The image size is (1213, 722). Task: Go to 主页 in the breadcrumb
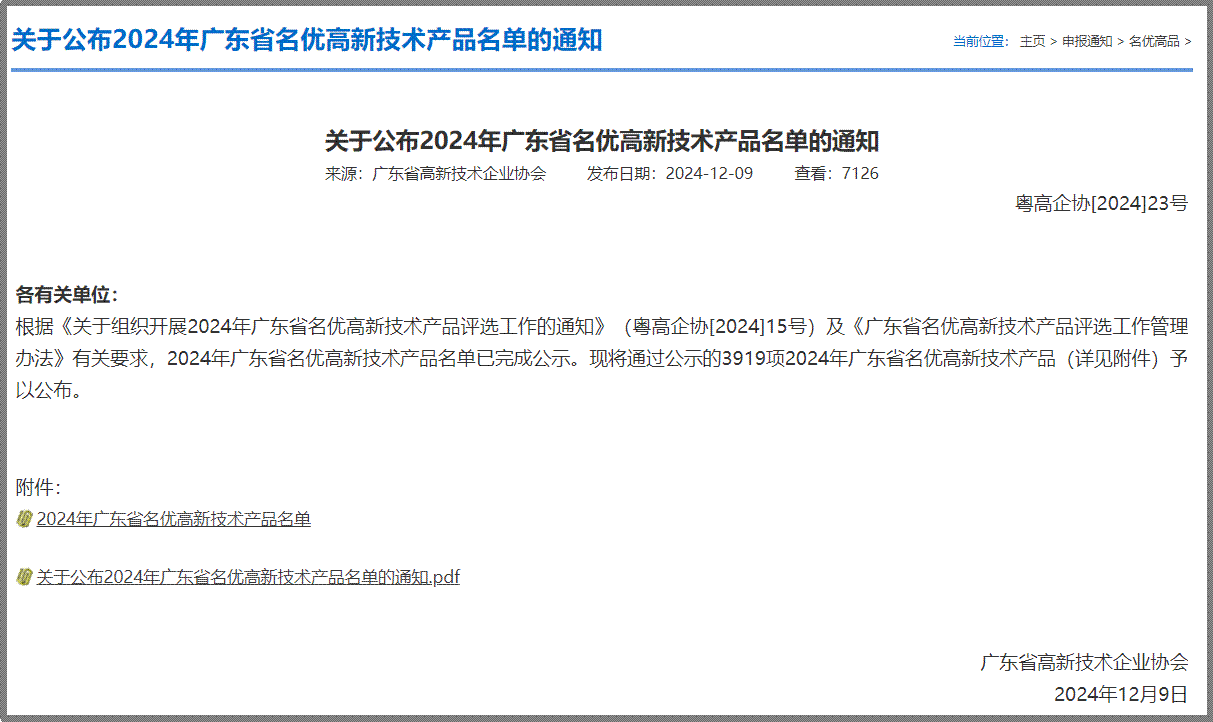1032,41
